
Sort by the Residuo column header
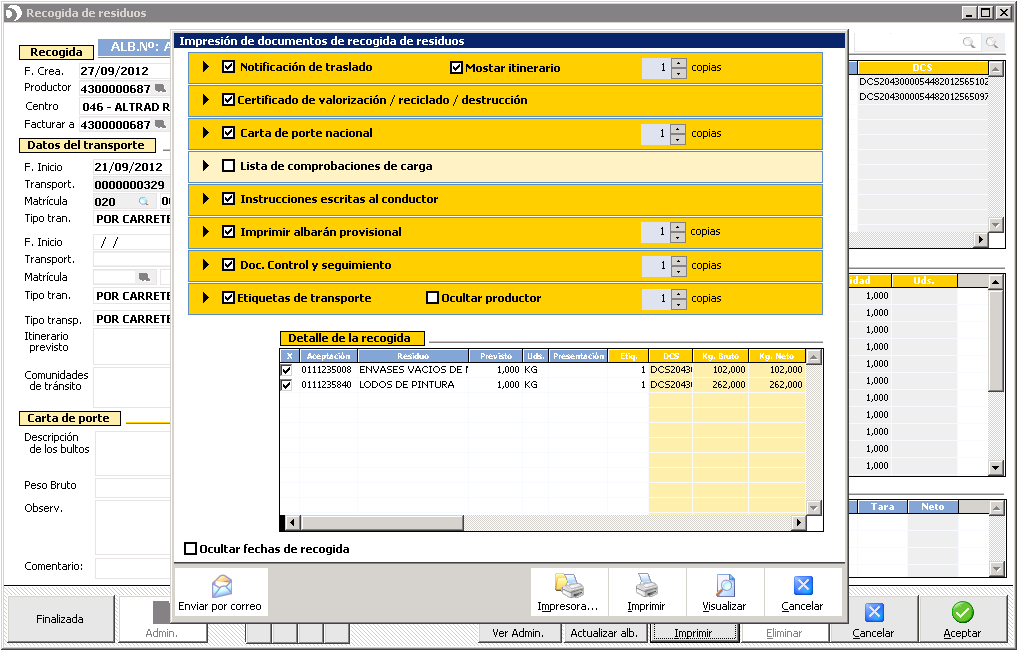pos(412,356)
